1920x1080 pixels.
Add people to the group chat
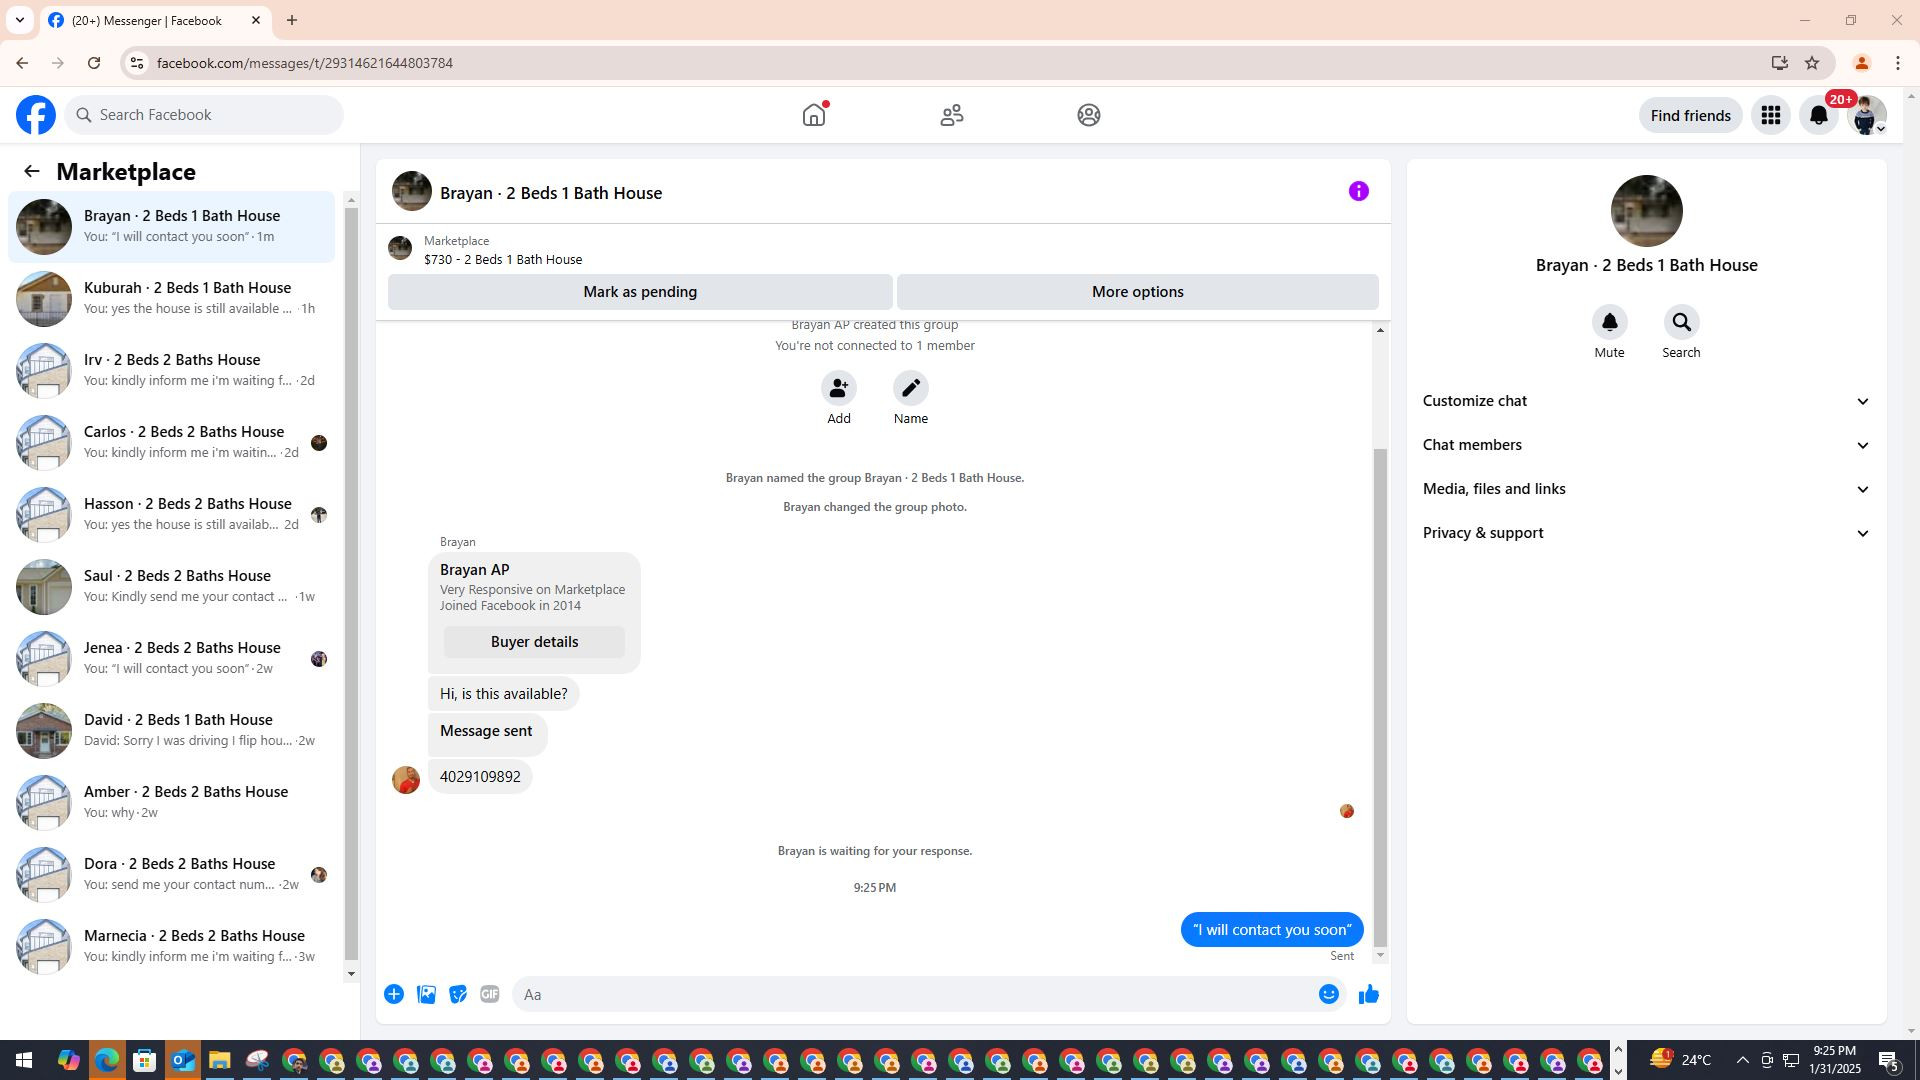coord(839,388)
